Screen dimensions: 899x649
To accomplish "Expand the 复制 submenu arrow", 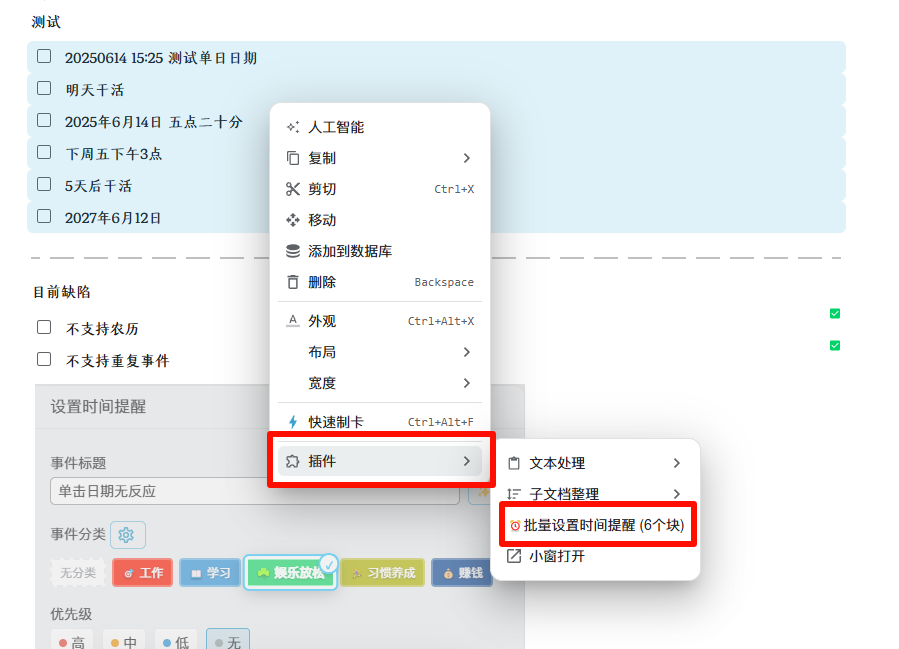I will coord(466,158).
